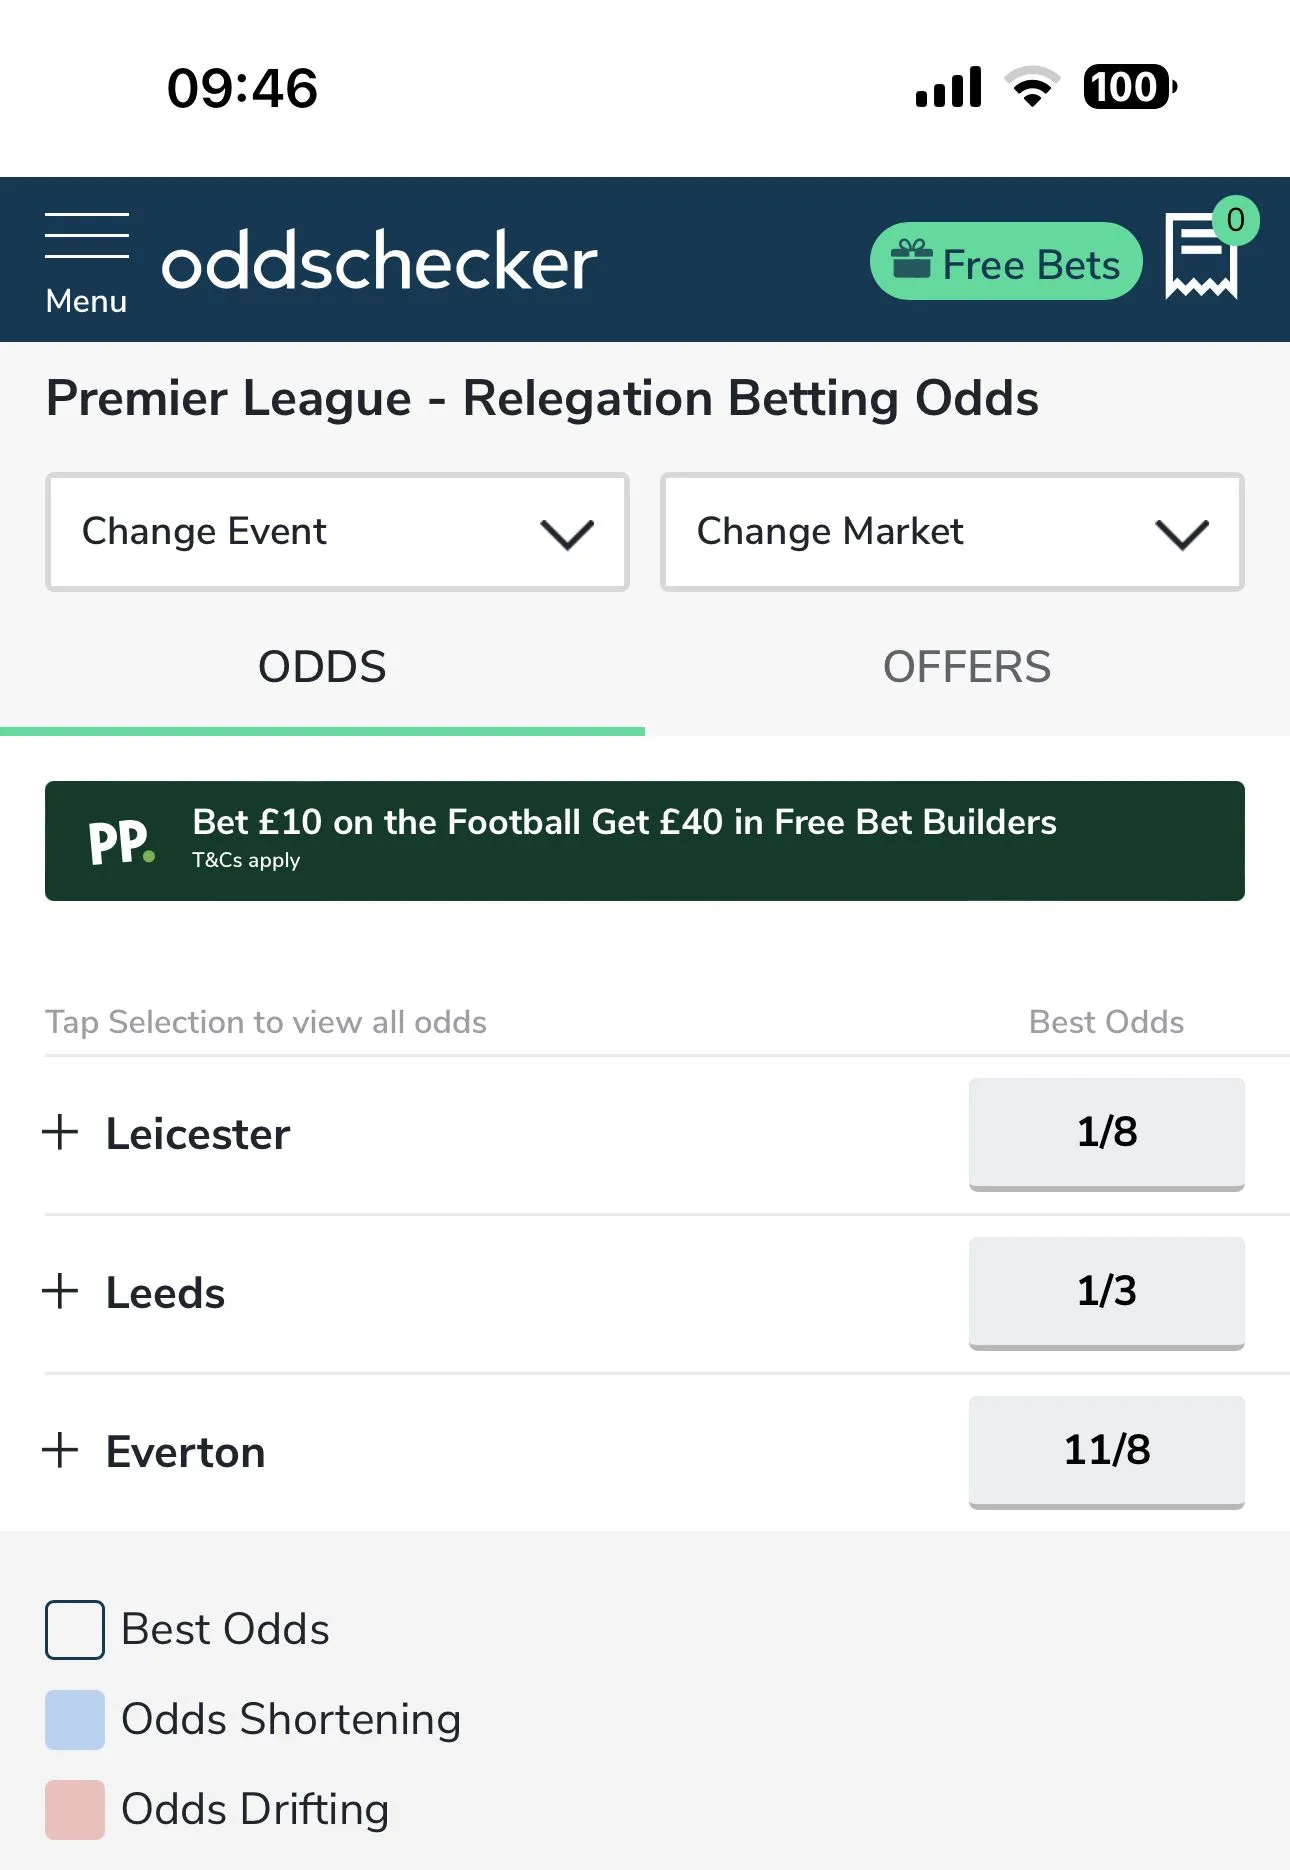Viewport: 1290px width, 1870px height.
Task: Click the pink Odds Drifting swatch
Action: [x=75, y=1810]
